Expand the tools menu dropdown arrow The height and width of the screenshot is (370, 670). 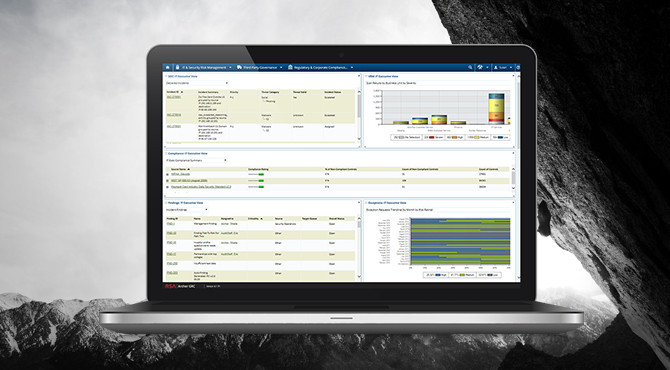tap(487, 68)
